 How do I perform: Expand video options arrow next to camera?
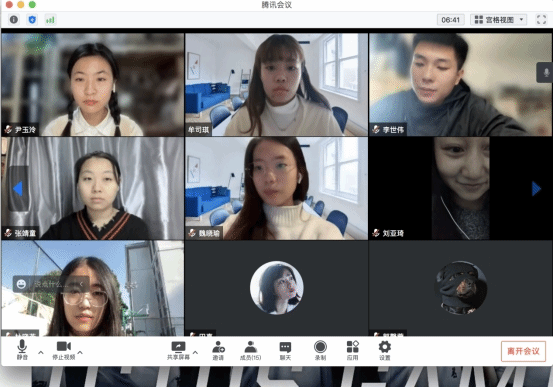coord(80,352)
